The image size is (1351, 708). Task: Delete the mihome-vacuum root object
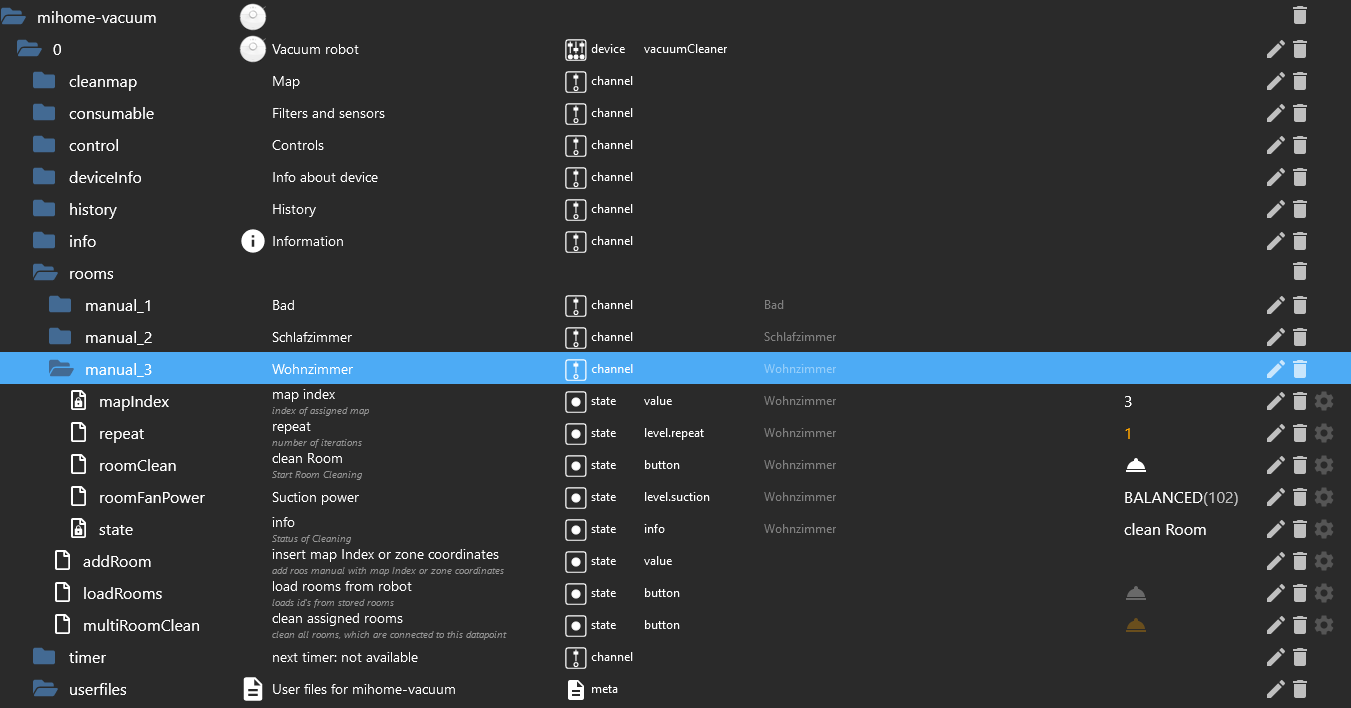tap(1299, 15)
